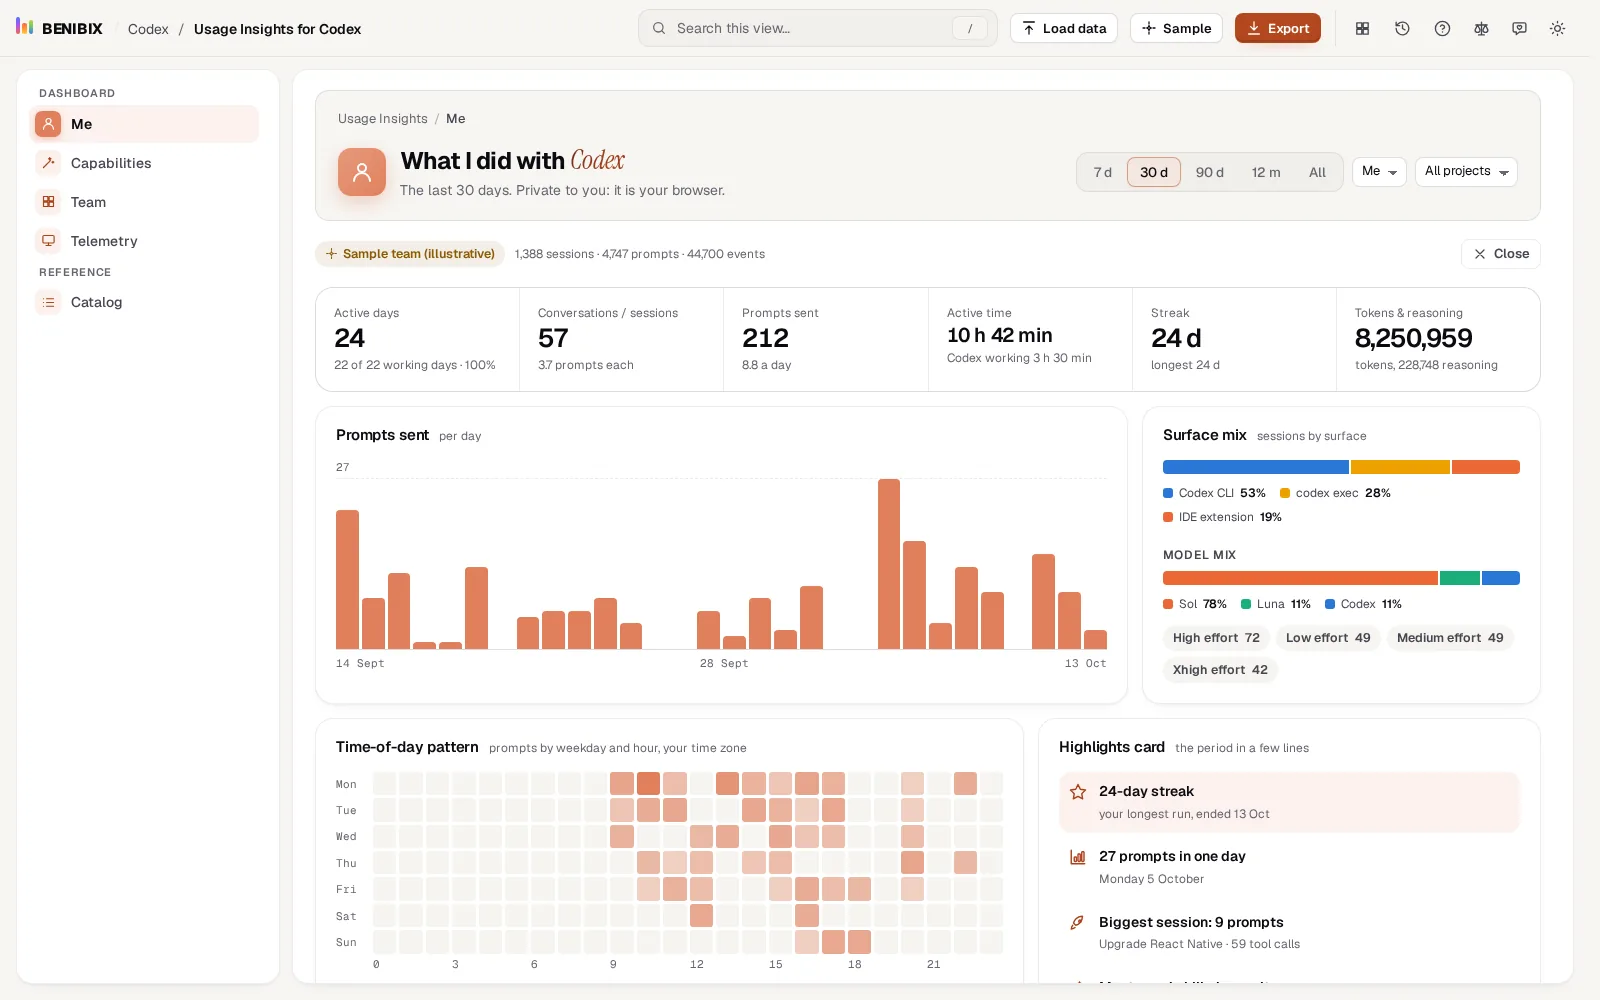
Task: Select the 90 d time range
Action: coord(1210,172)
